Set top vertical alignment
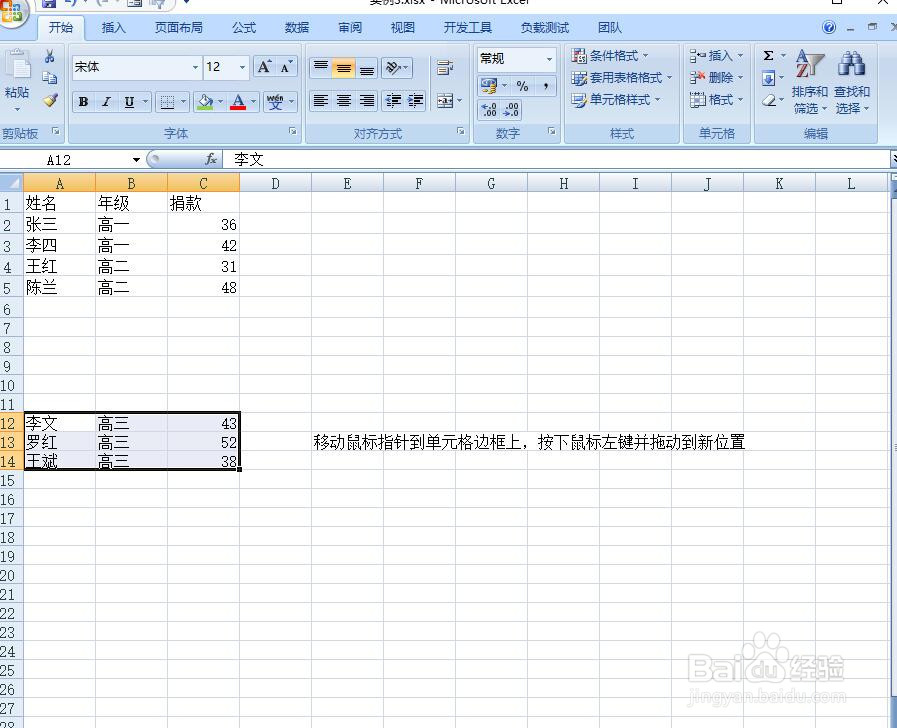 (321, 67)
